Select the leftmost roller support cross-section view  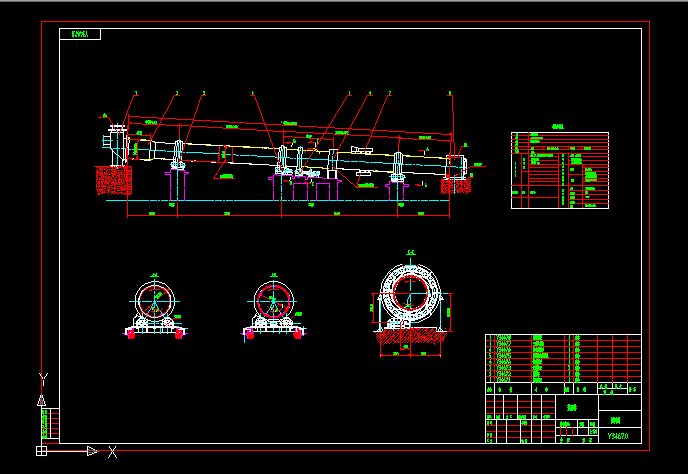pos(155,307)
